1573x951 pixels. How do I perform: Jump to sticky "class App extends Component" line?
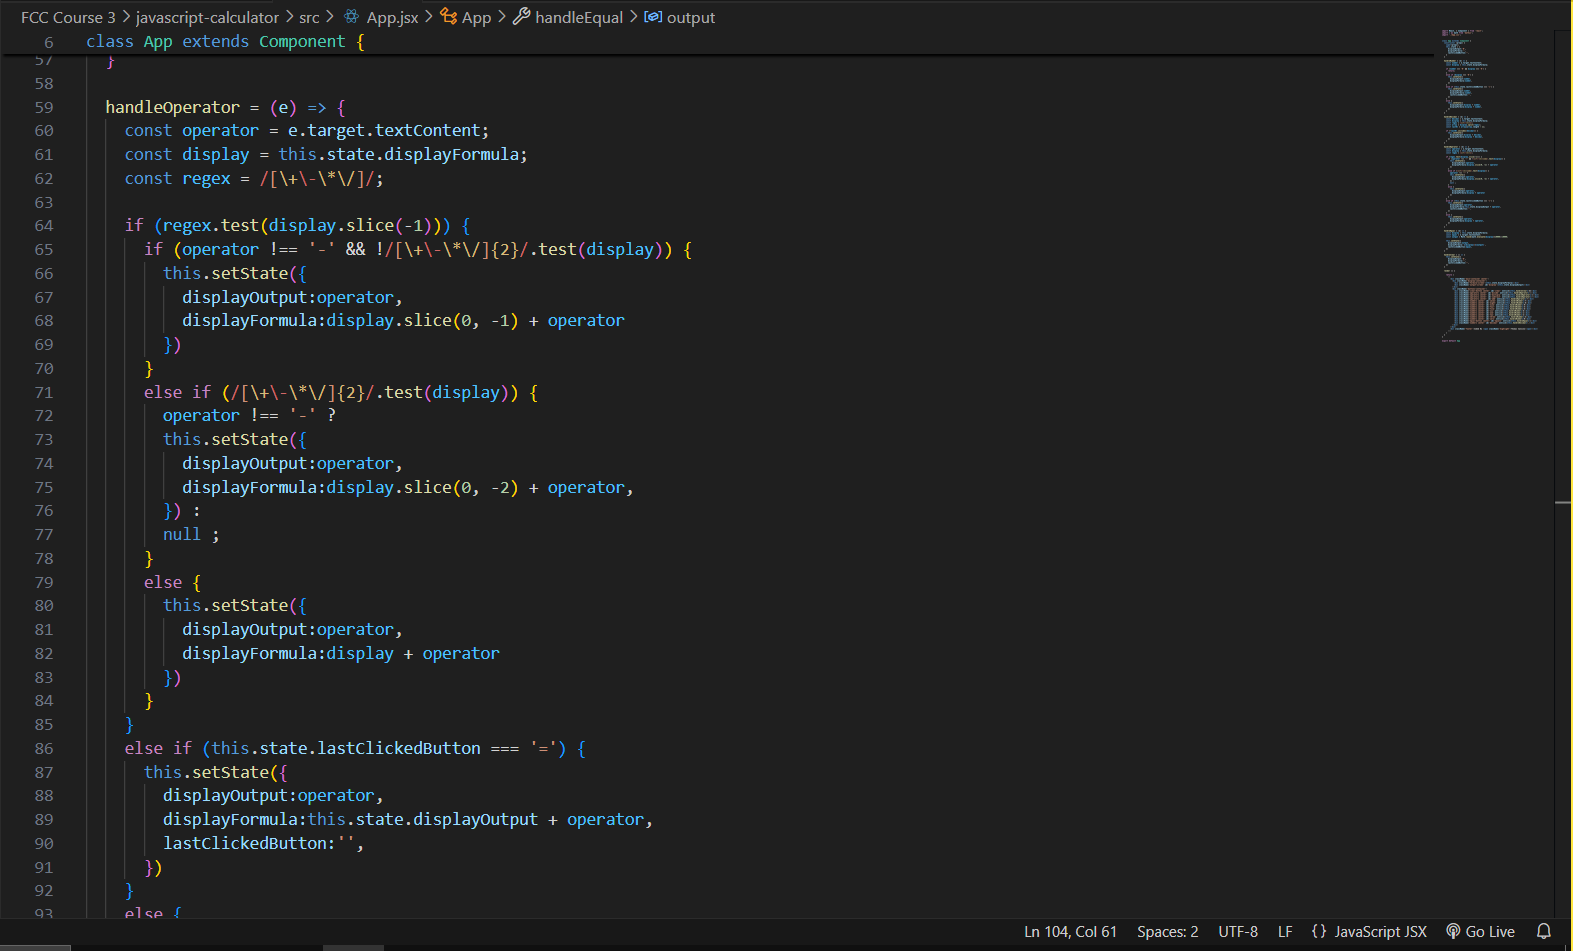click(225, 42)
